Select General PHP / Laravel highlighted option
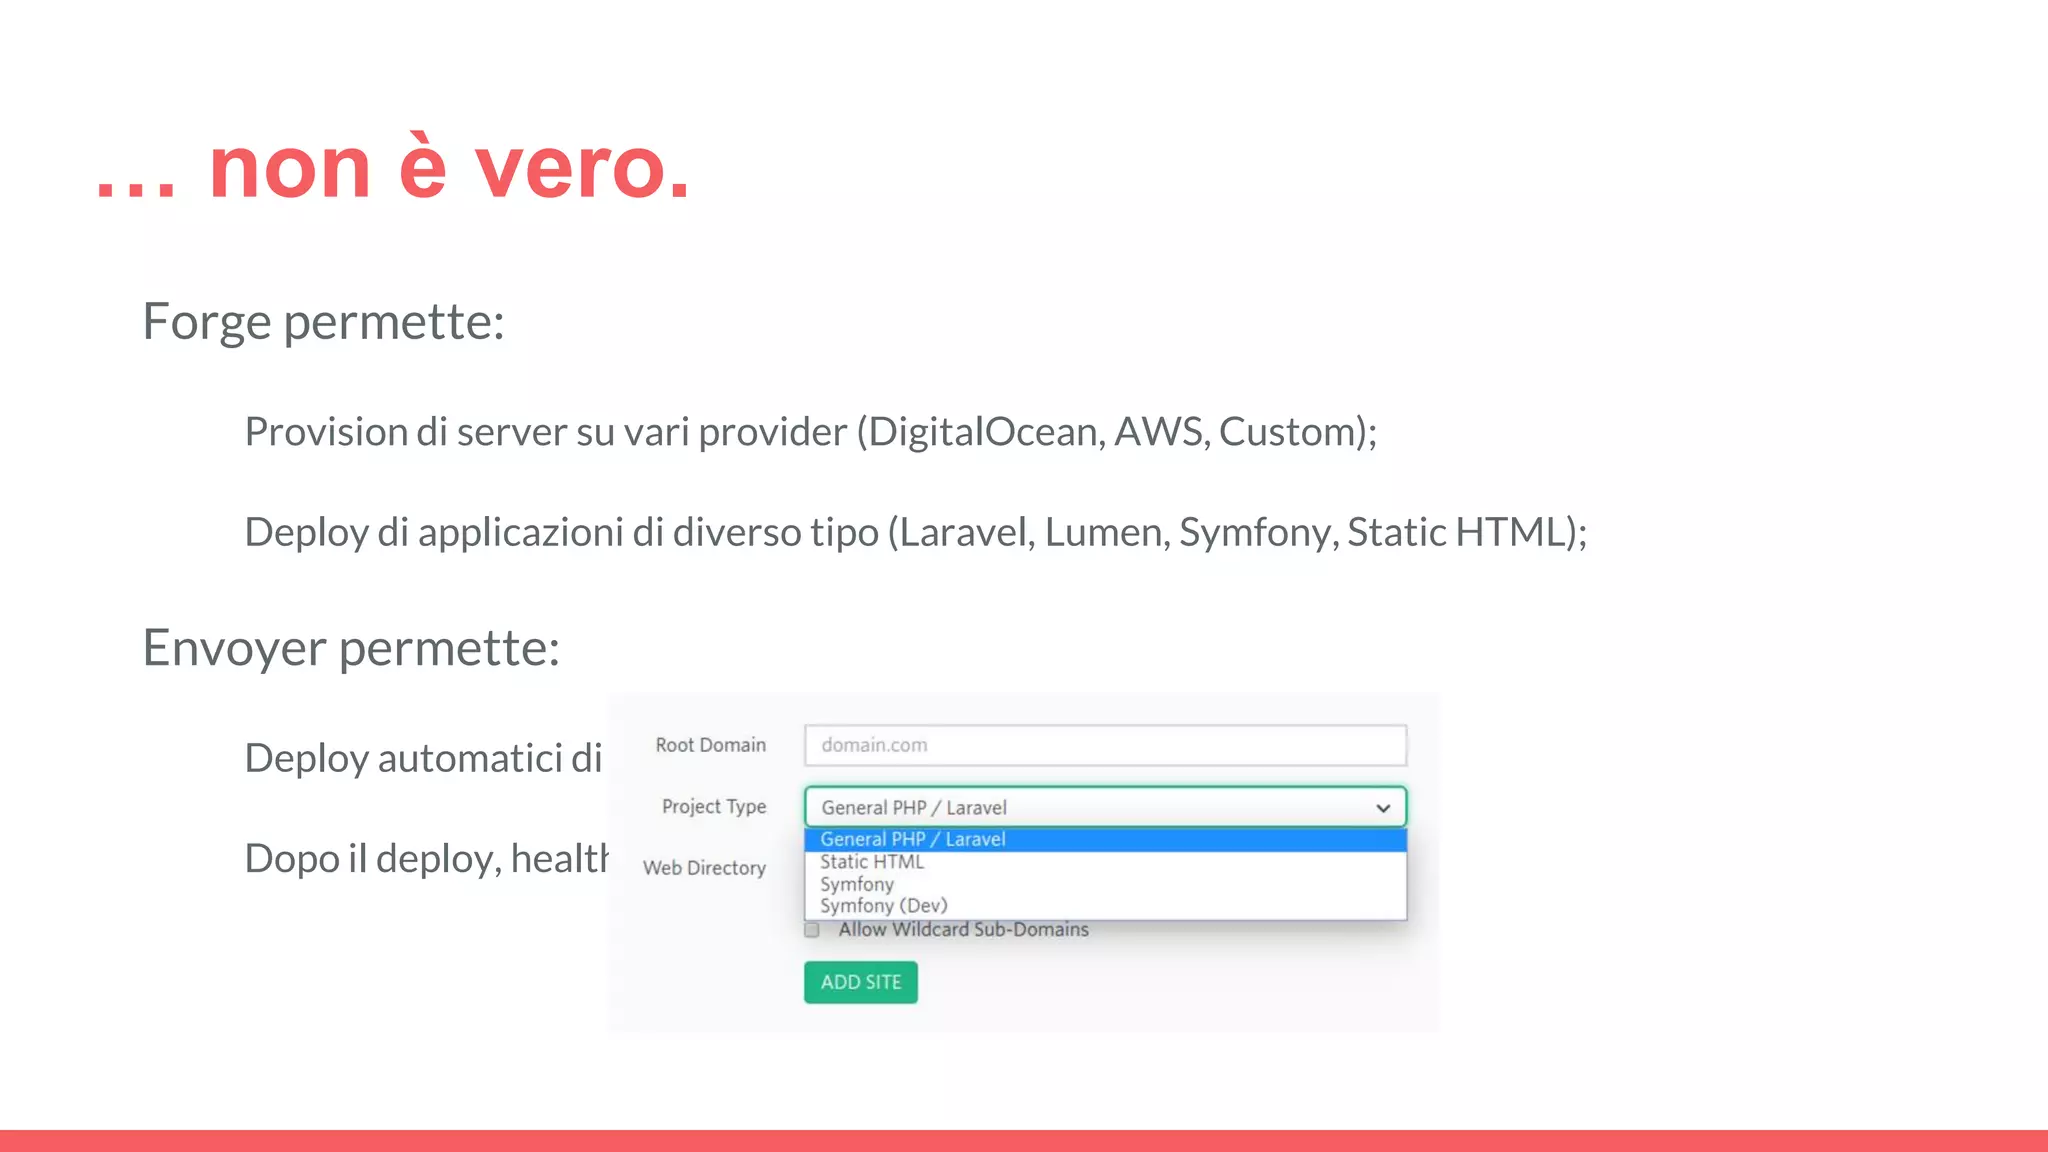2048x1152 pixels. tap(1105, 839)
